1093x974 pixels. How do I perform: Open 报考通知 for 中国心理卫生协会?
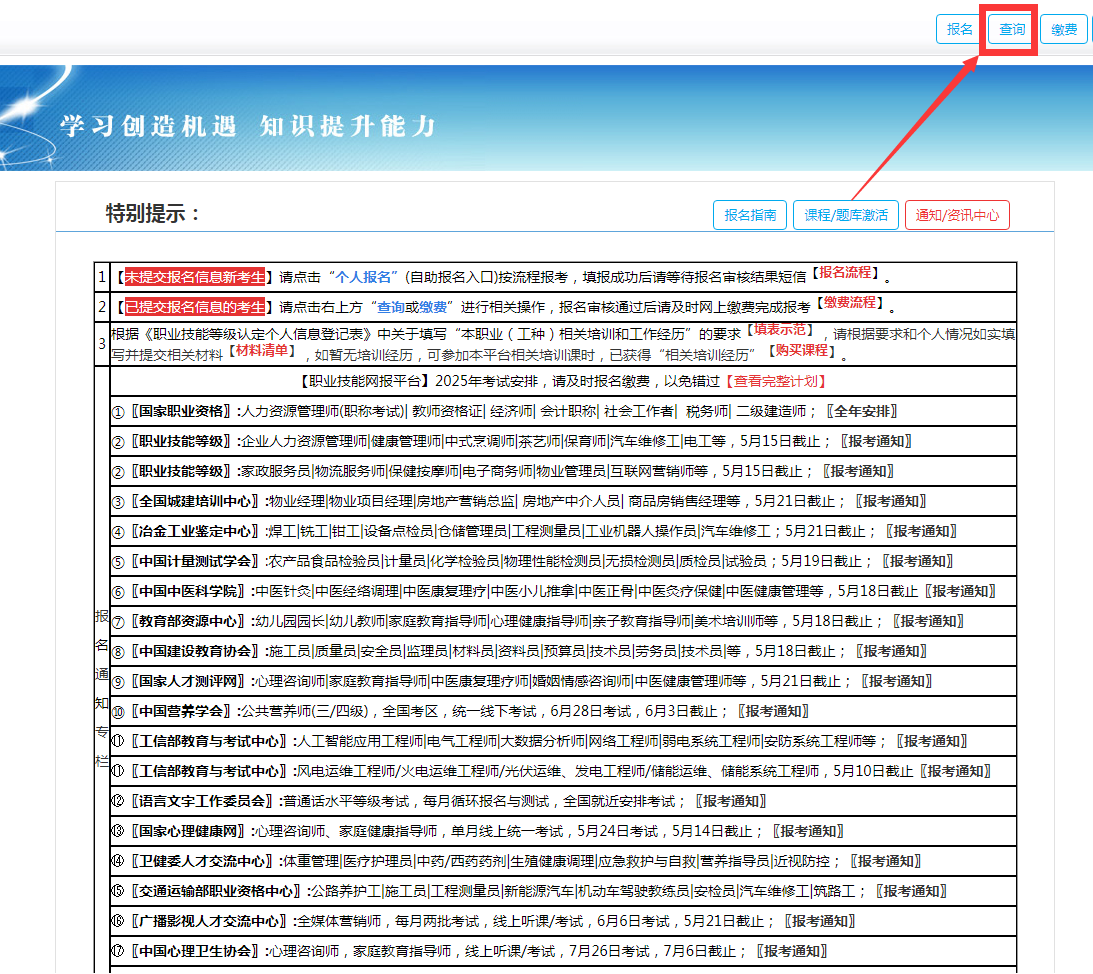(792, 951)
